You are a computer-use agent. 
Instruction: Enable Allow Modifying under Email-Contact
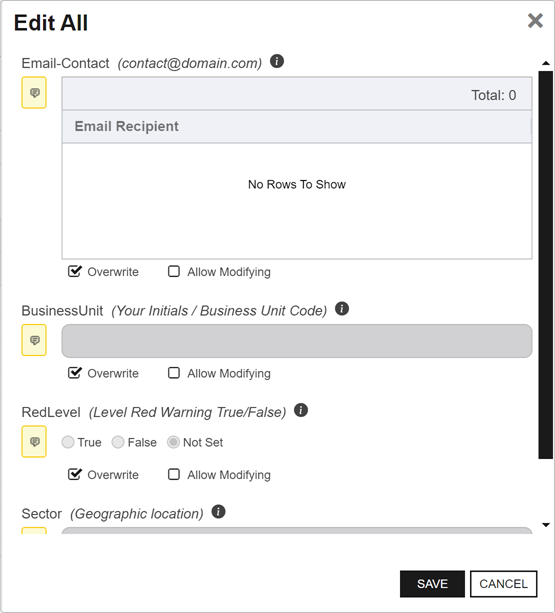[x=174, y=271]
